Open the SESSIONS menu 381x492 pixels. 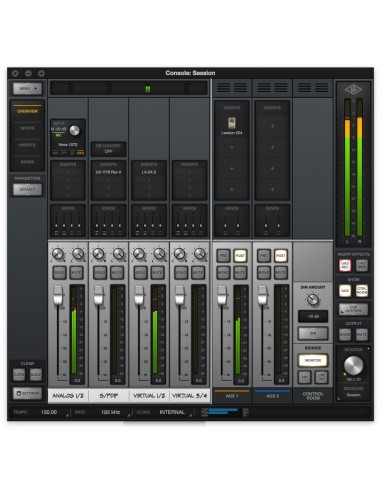pyautogui.click(x=353, y=392)
